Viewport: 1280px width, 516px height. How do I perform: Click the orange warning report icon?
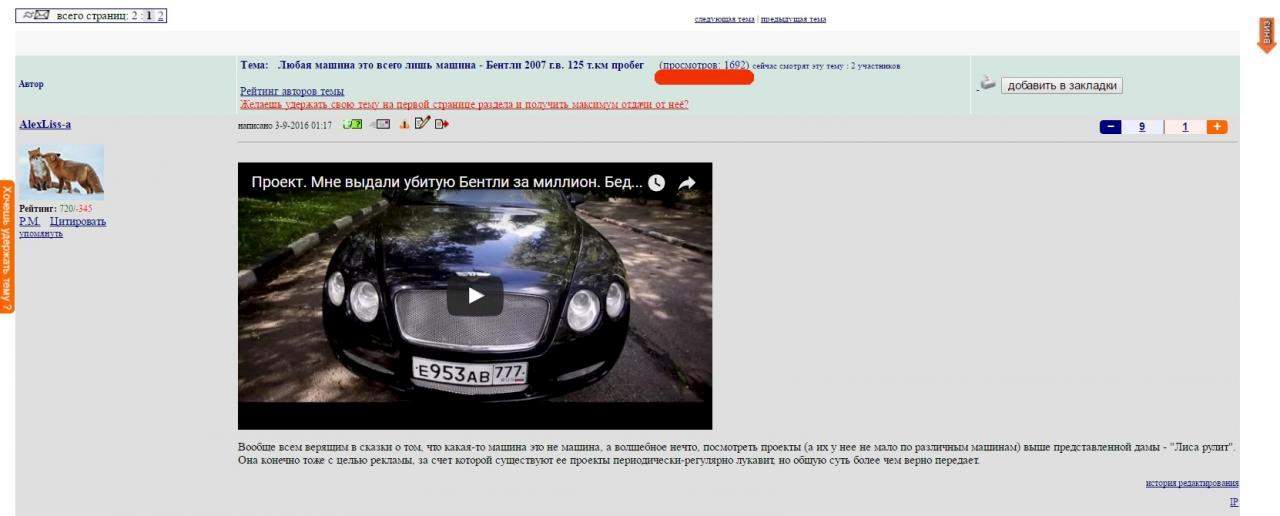coord(404,124)
